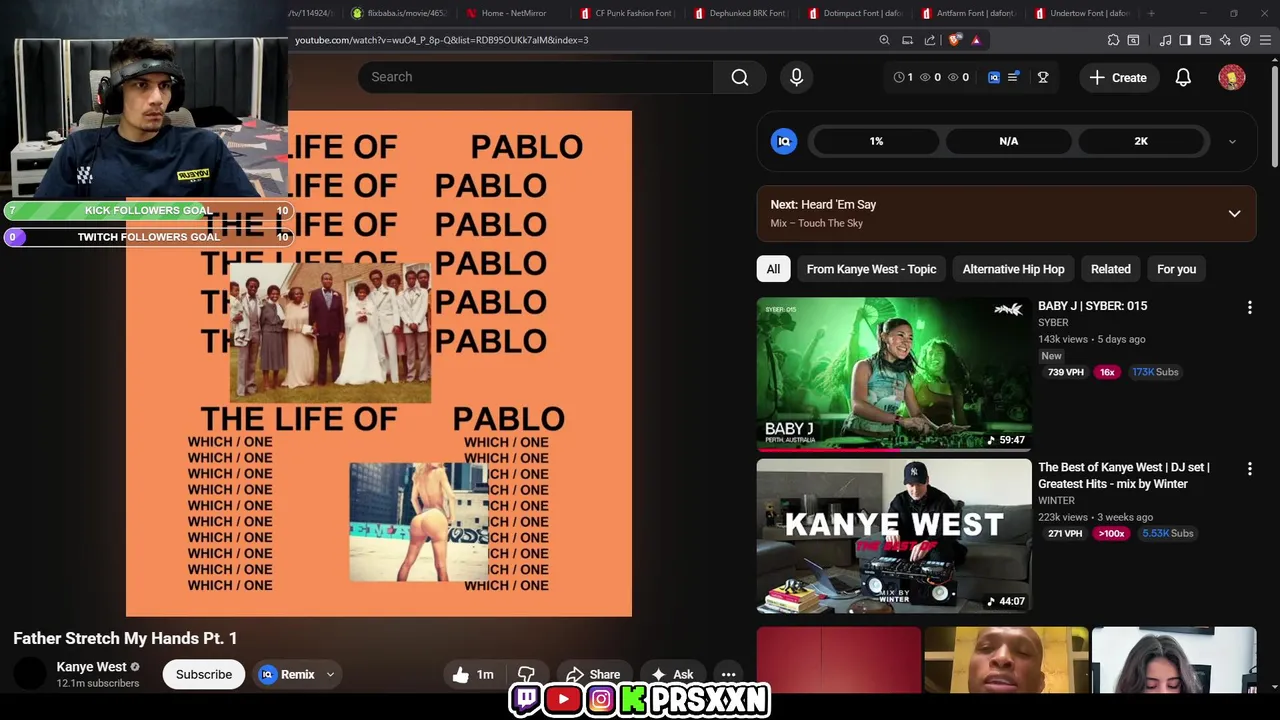Open The Best of Kanye West DJ set title

pyautogui.click(x=1124, y=475)
